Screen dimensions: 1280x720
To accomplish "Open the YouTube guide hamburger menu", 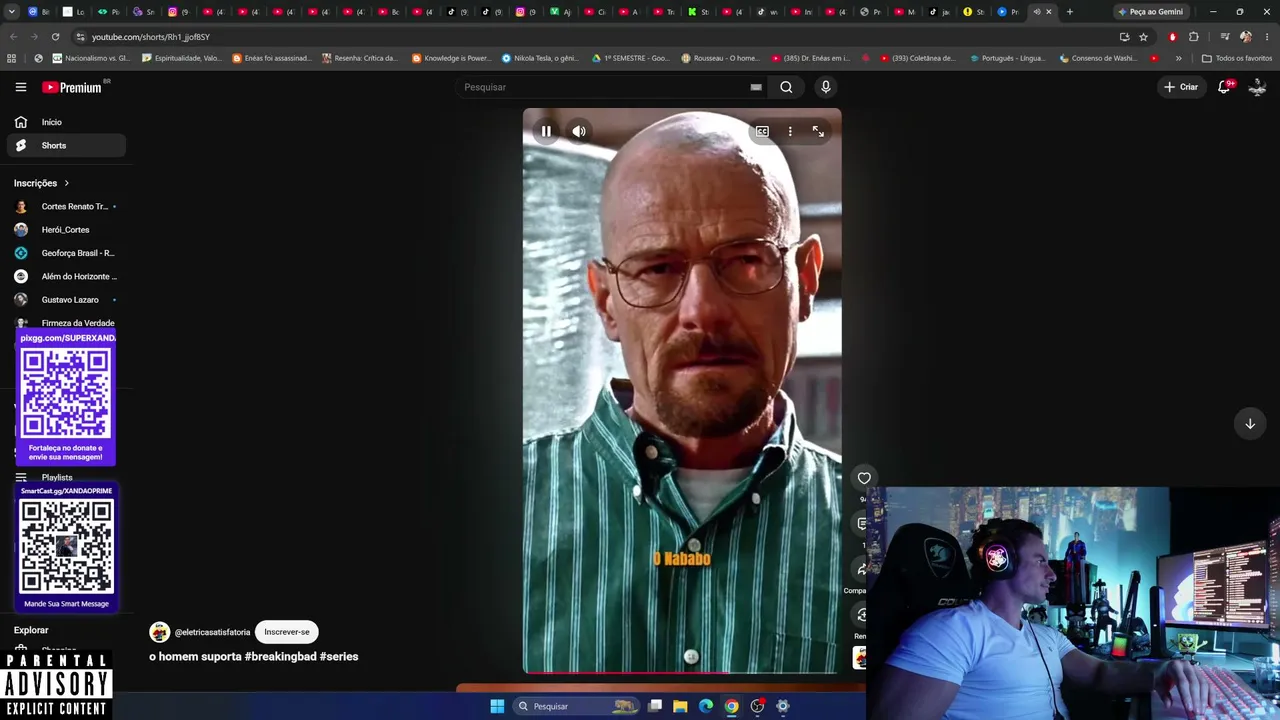I will [21, 87].
